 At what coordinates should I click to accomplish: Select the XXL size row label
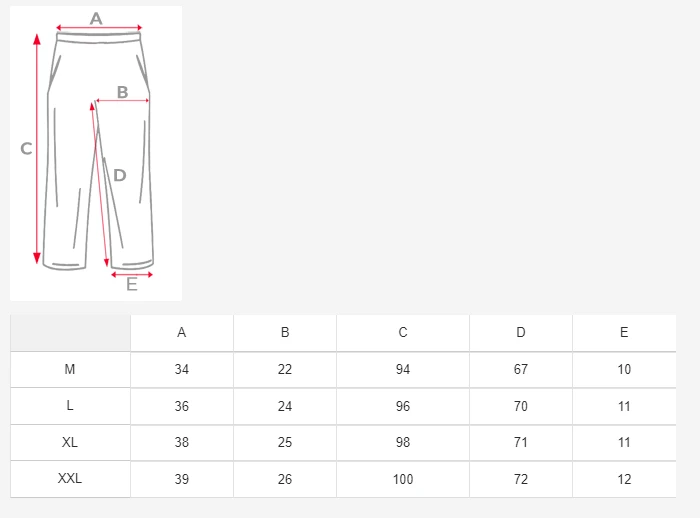click(70, 479)
